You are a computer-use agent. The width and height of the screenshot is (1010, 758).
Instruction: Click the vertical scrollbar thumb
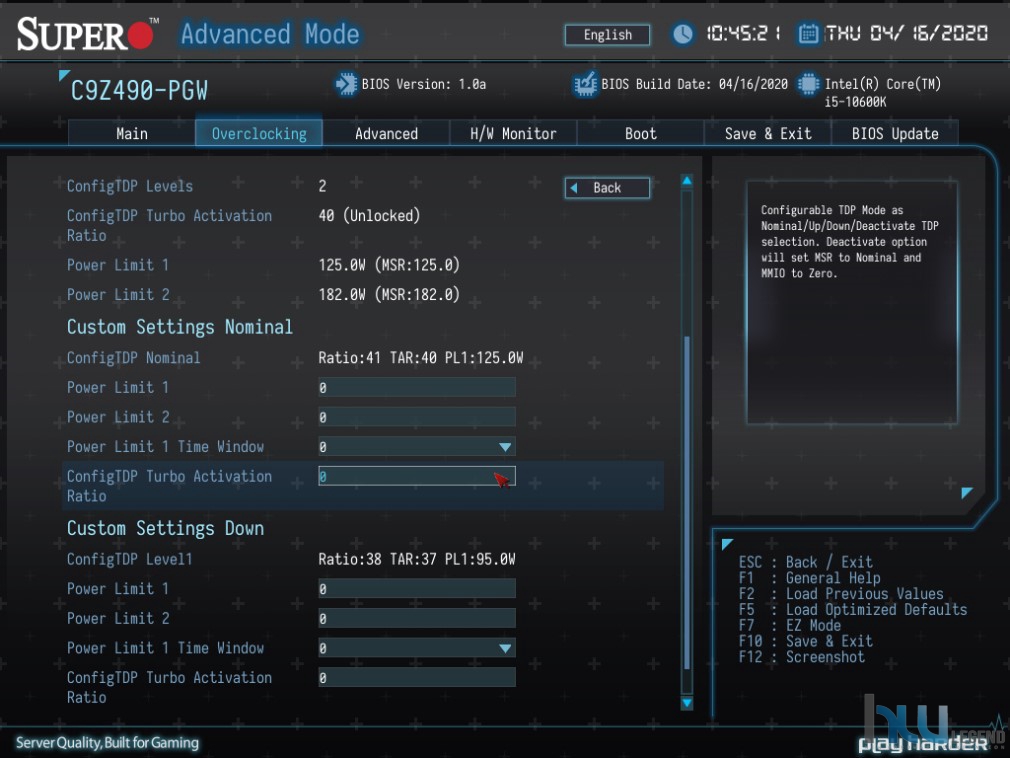[x=687, y=503]
